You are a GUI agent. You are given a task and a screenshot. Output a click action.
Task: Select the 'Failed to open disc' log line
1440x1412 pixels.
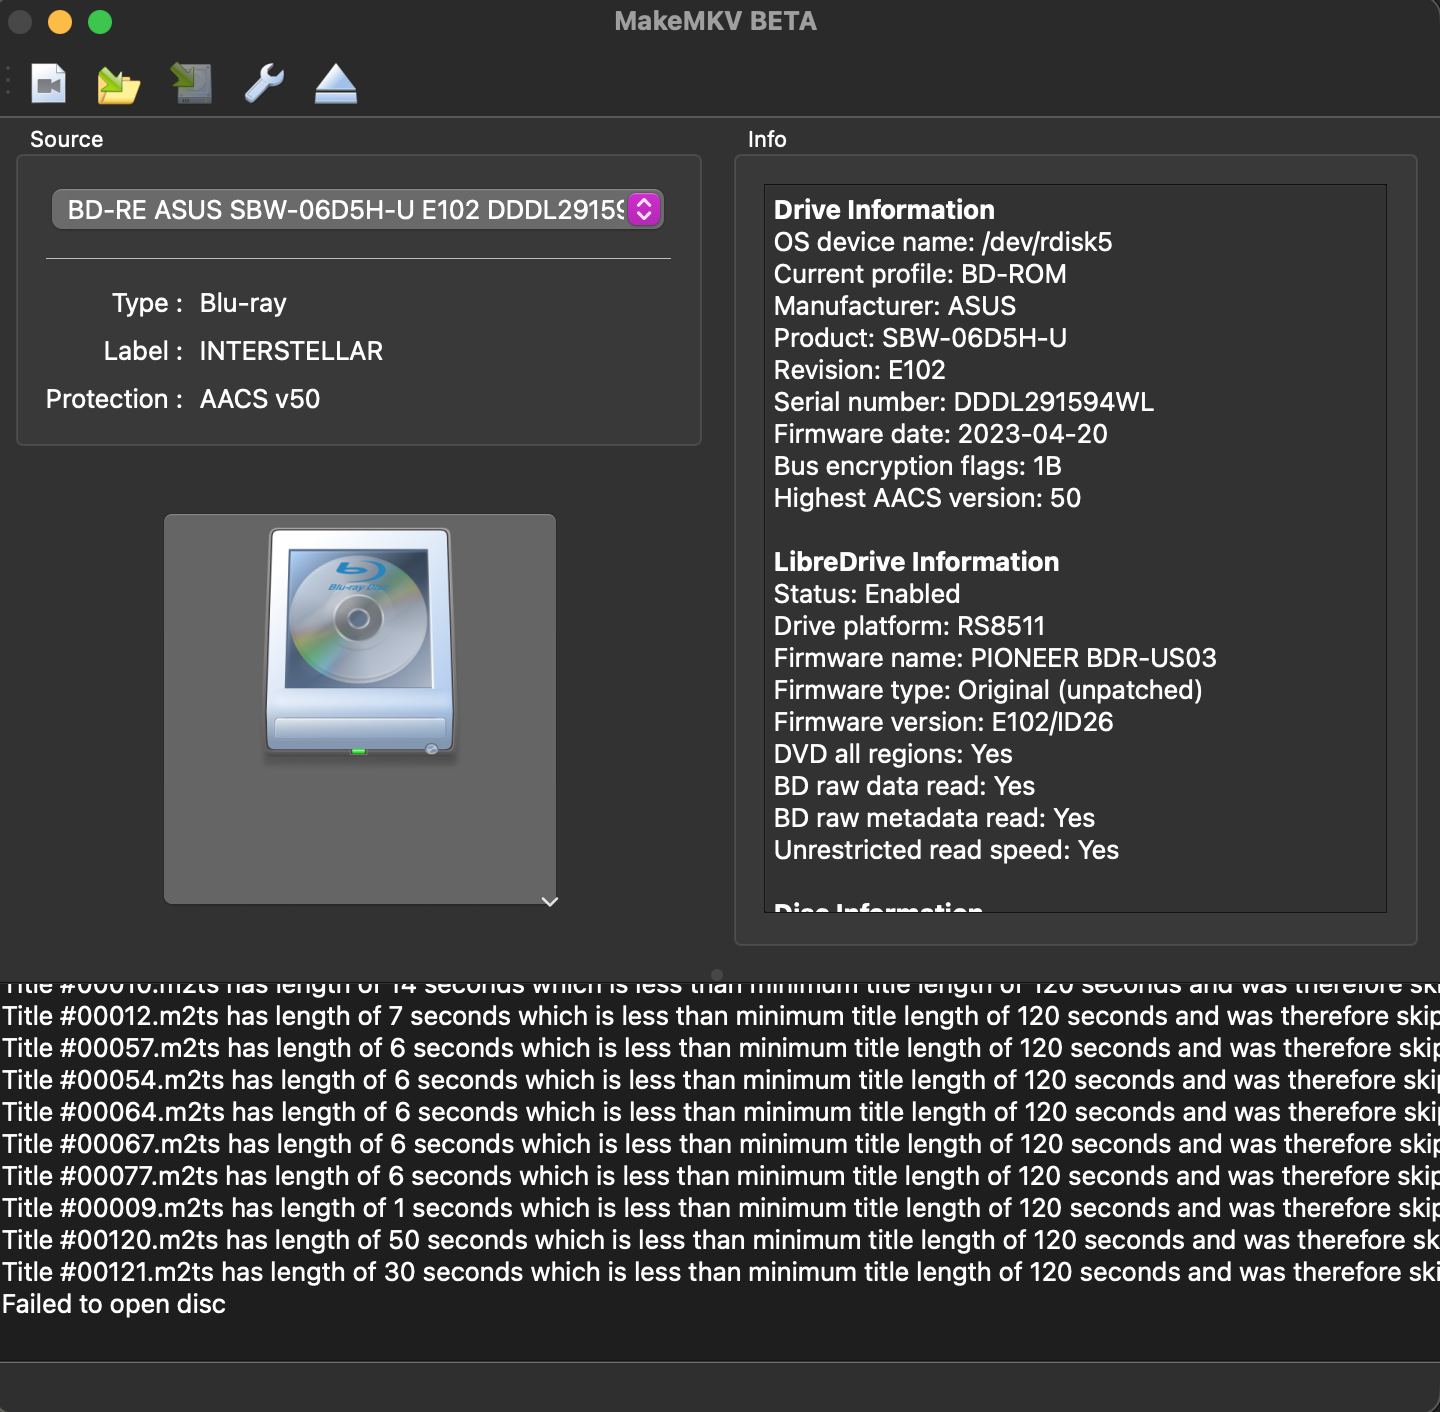(113, 1304)
